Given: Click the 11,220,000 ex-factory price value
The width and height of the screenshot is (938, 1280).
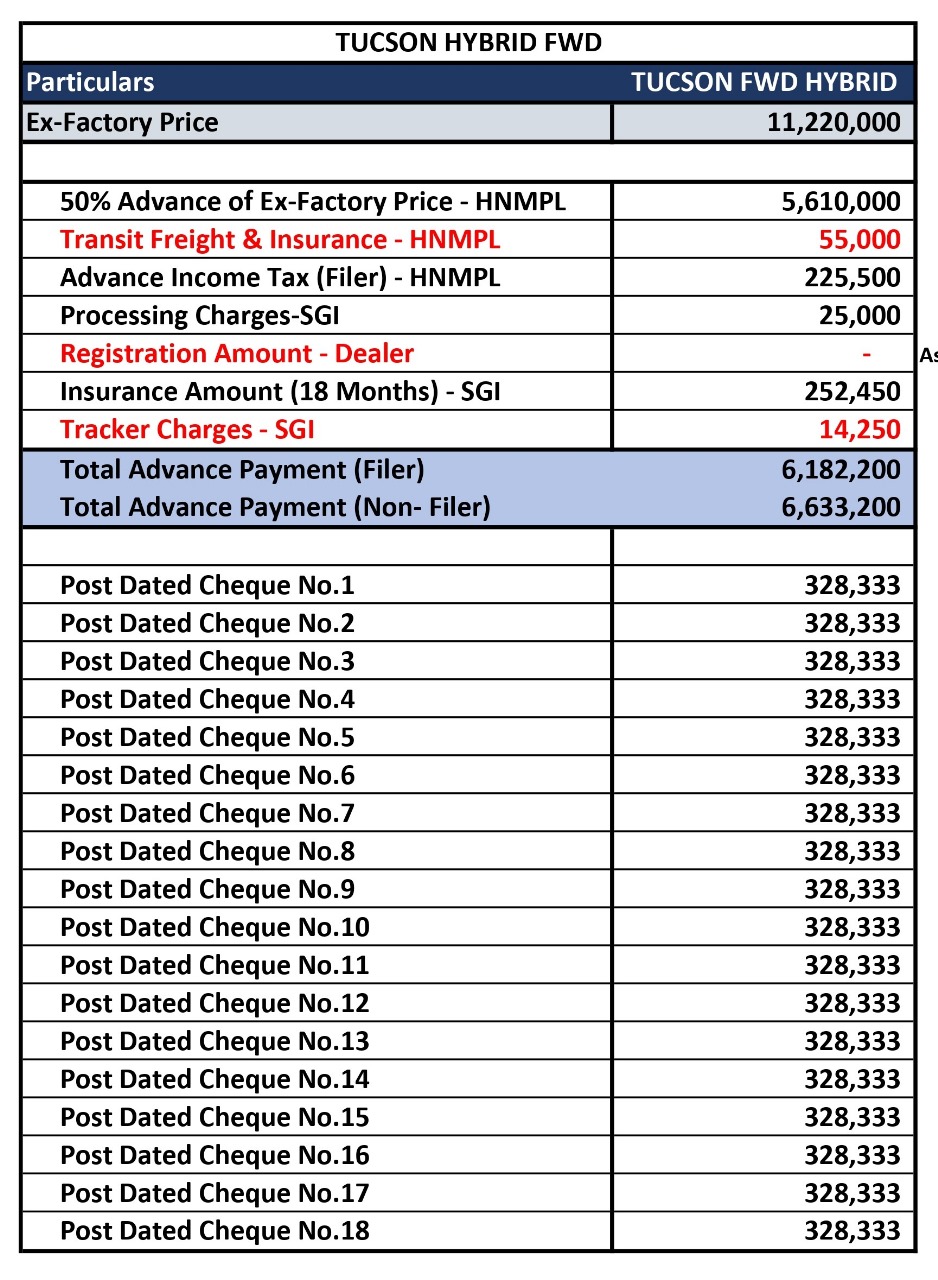Looking at the screenshot, I should 833,123.
